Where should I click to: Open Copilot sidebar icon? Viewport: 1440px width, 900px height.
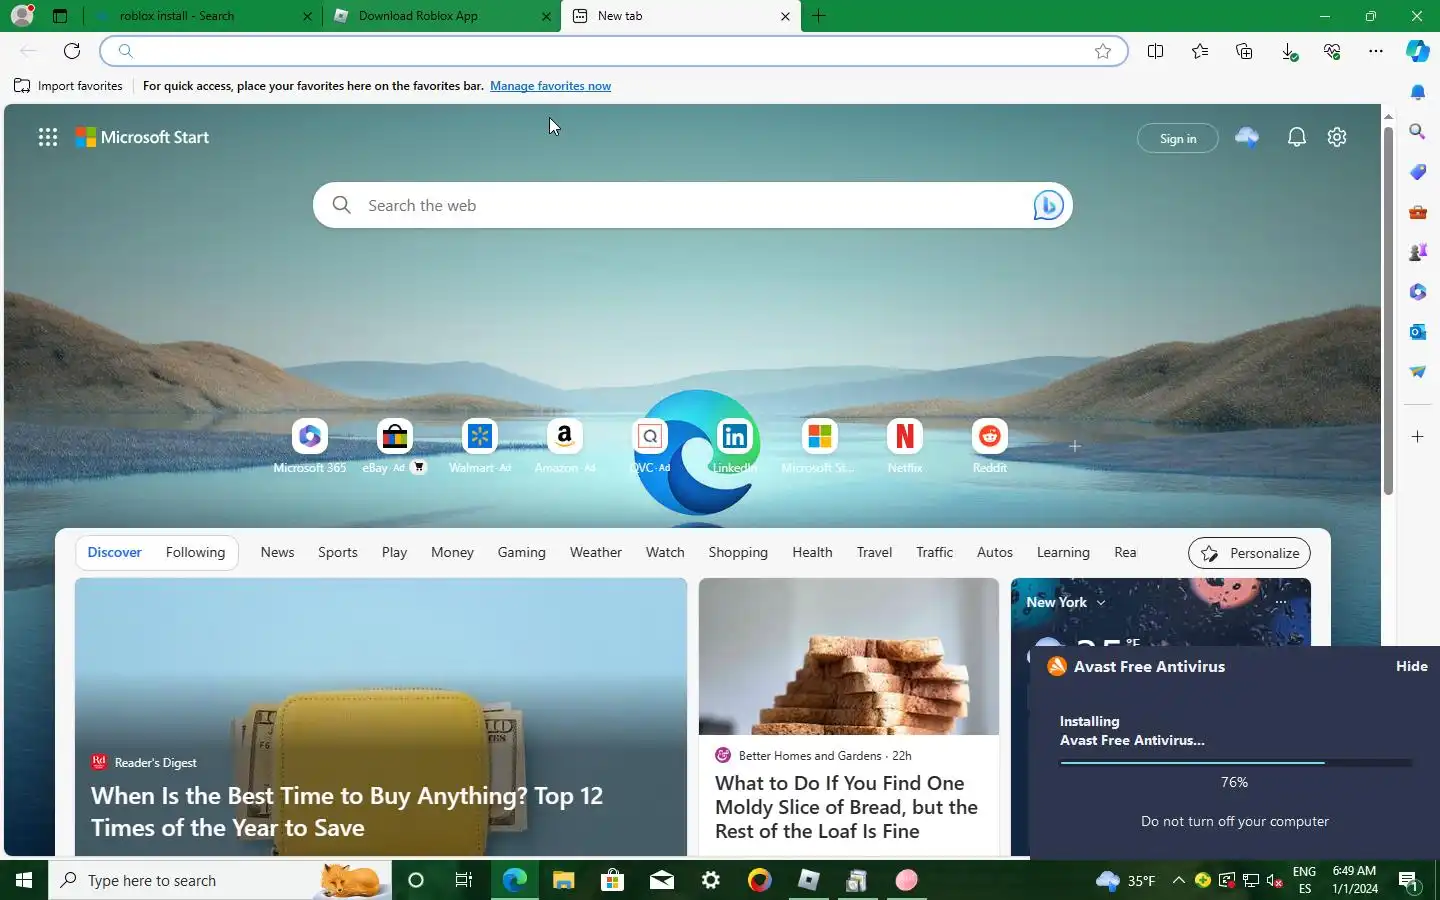click(x=1418, y=51)
